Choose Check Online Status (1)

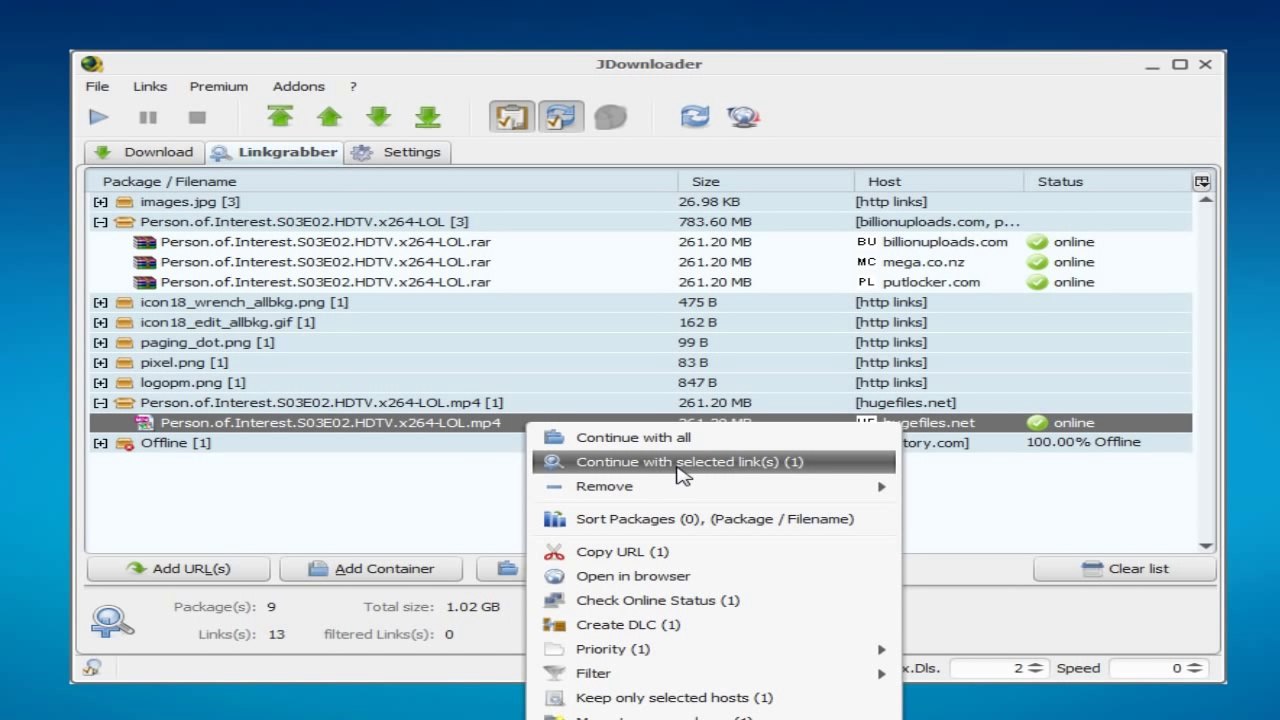(x=714, y=600)
